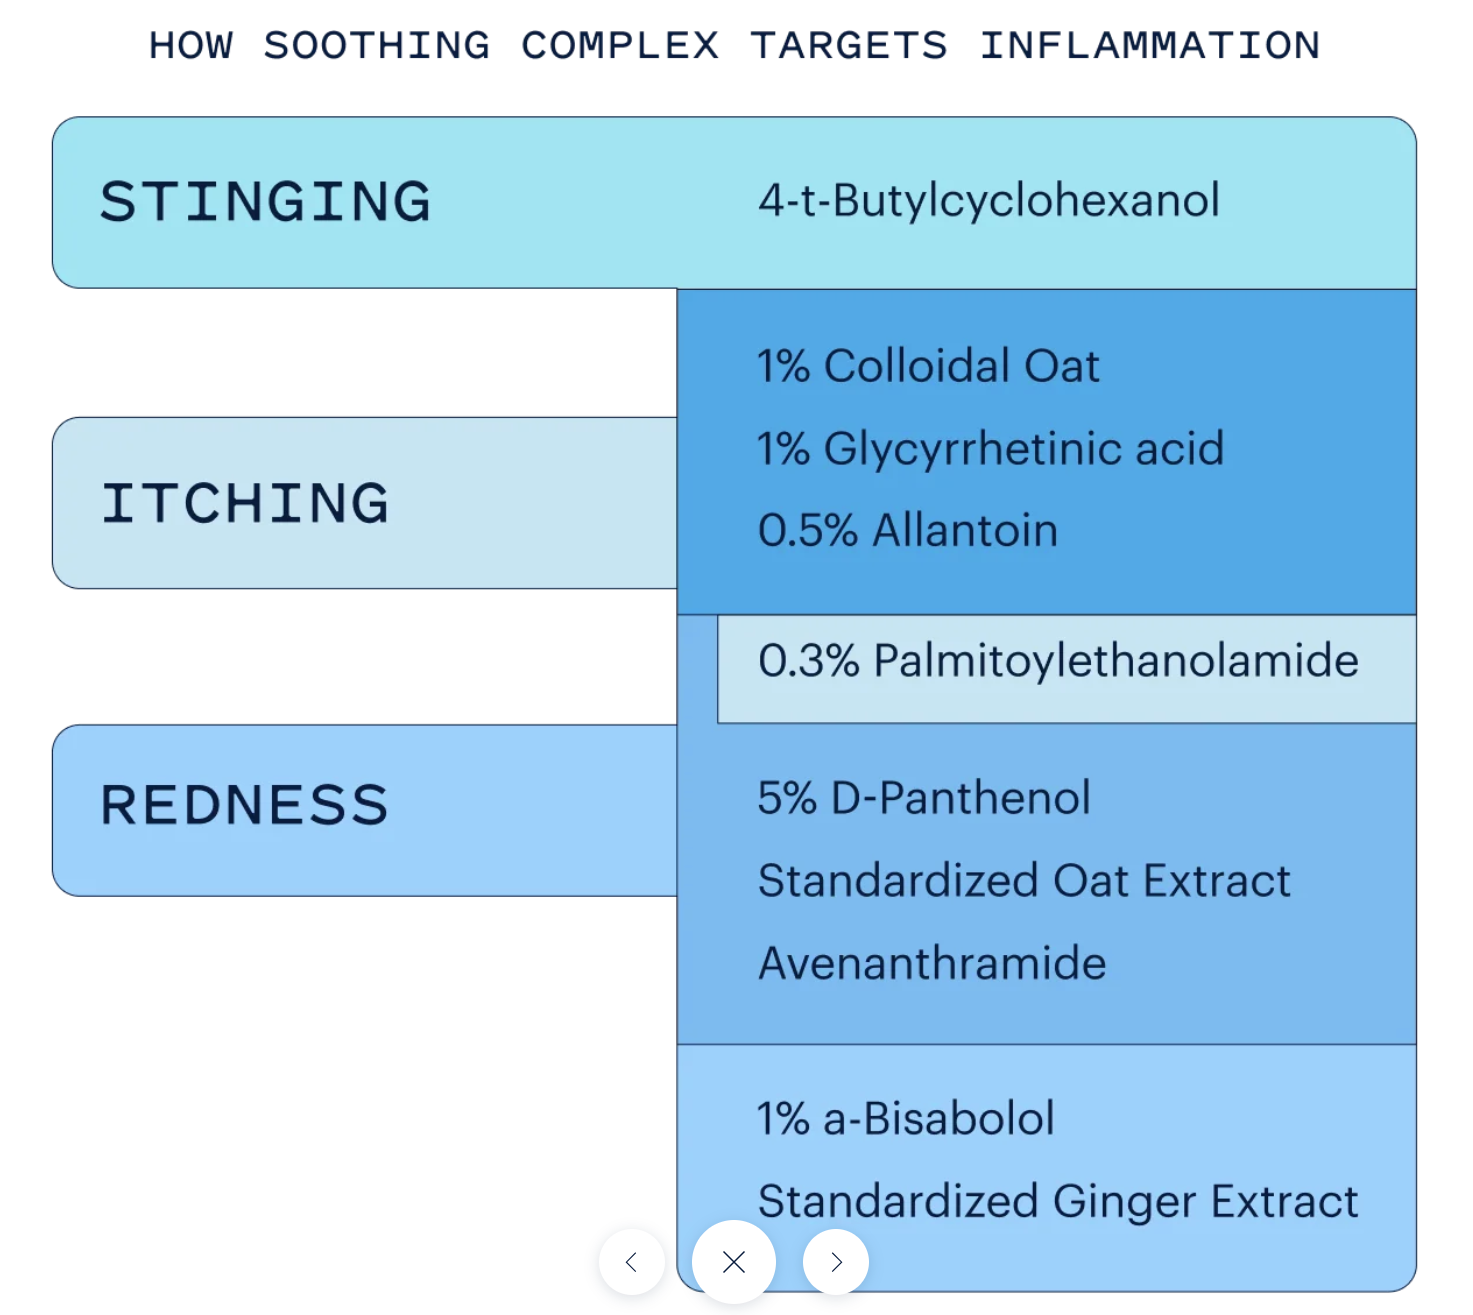The image size is (1473, 1315).
Task: Go to the previous image
Action: pyautogui.click(x=631, y=1262)
